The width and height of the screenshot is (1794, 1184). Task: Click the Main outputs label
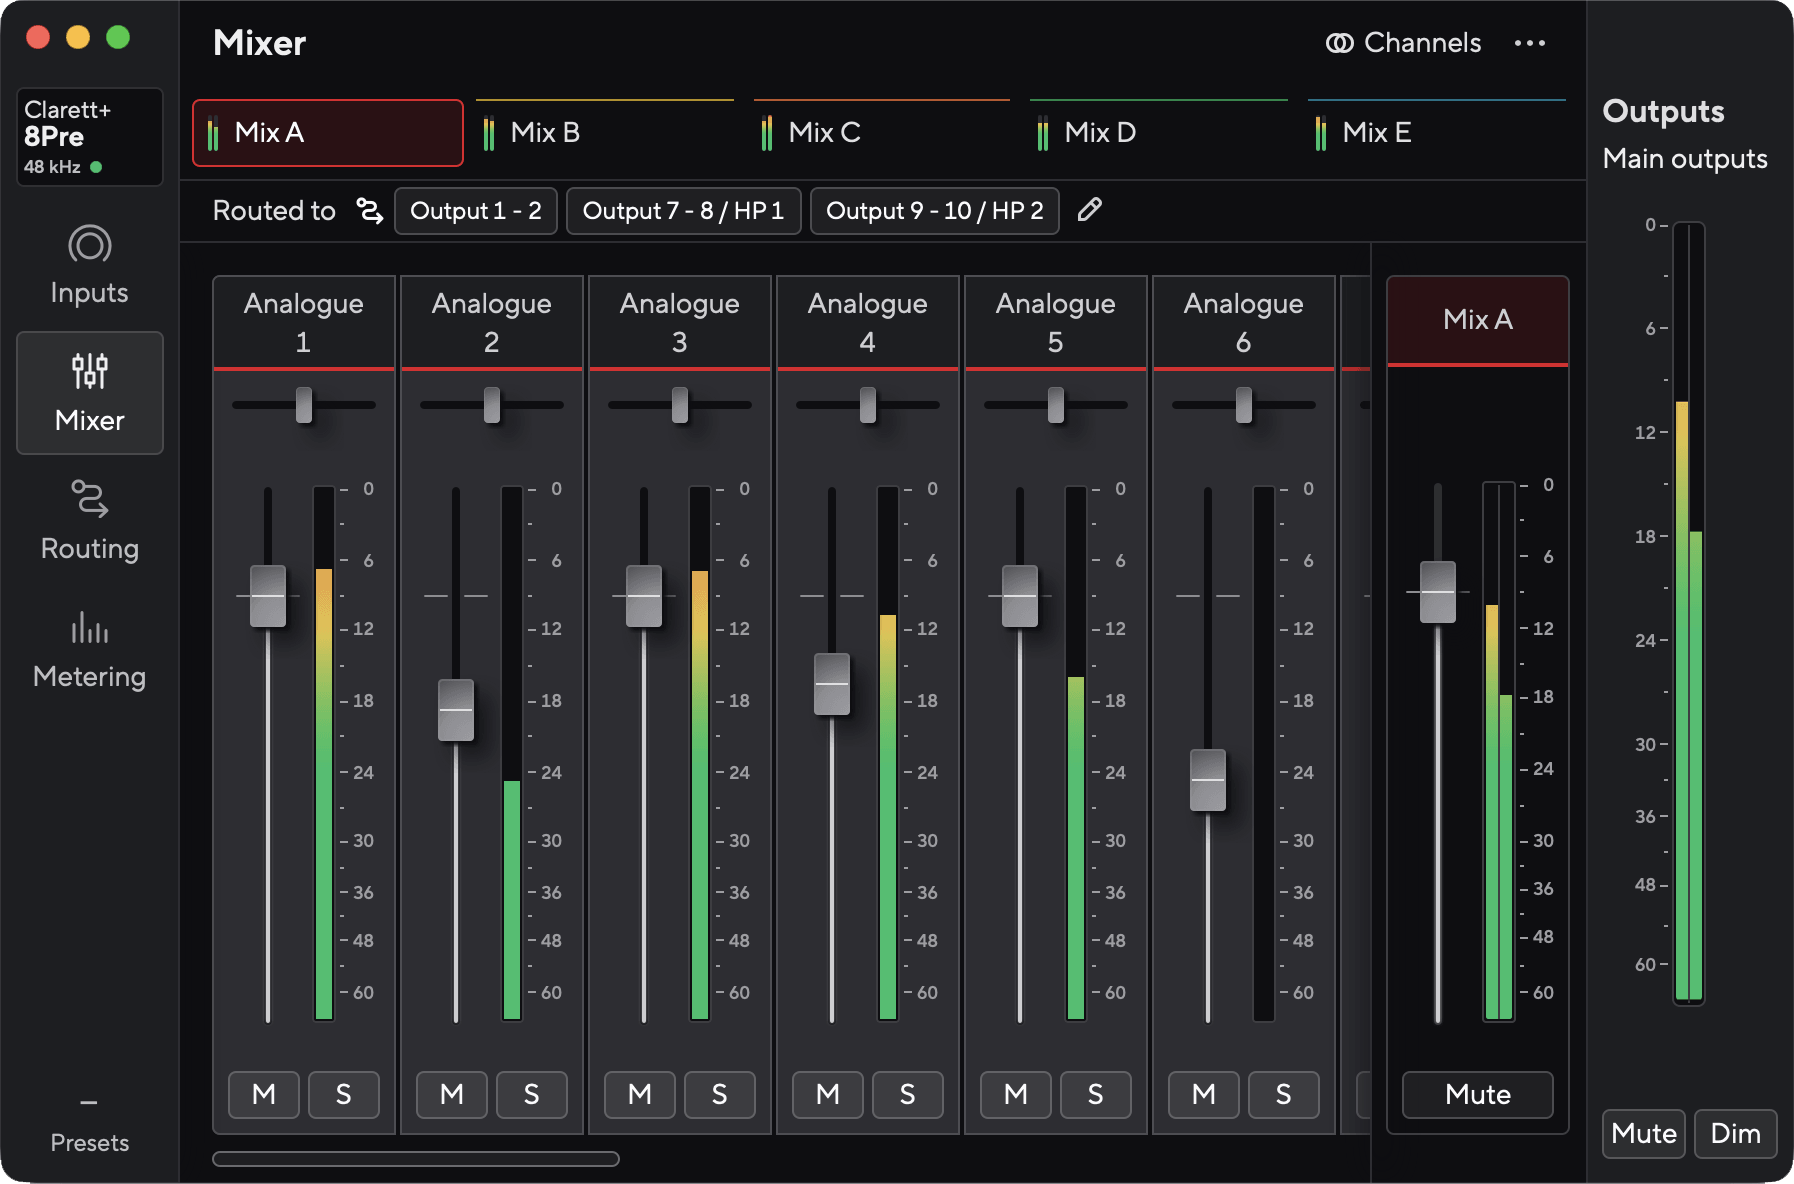tap(1685, 159)
